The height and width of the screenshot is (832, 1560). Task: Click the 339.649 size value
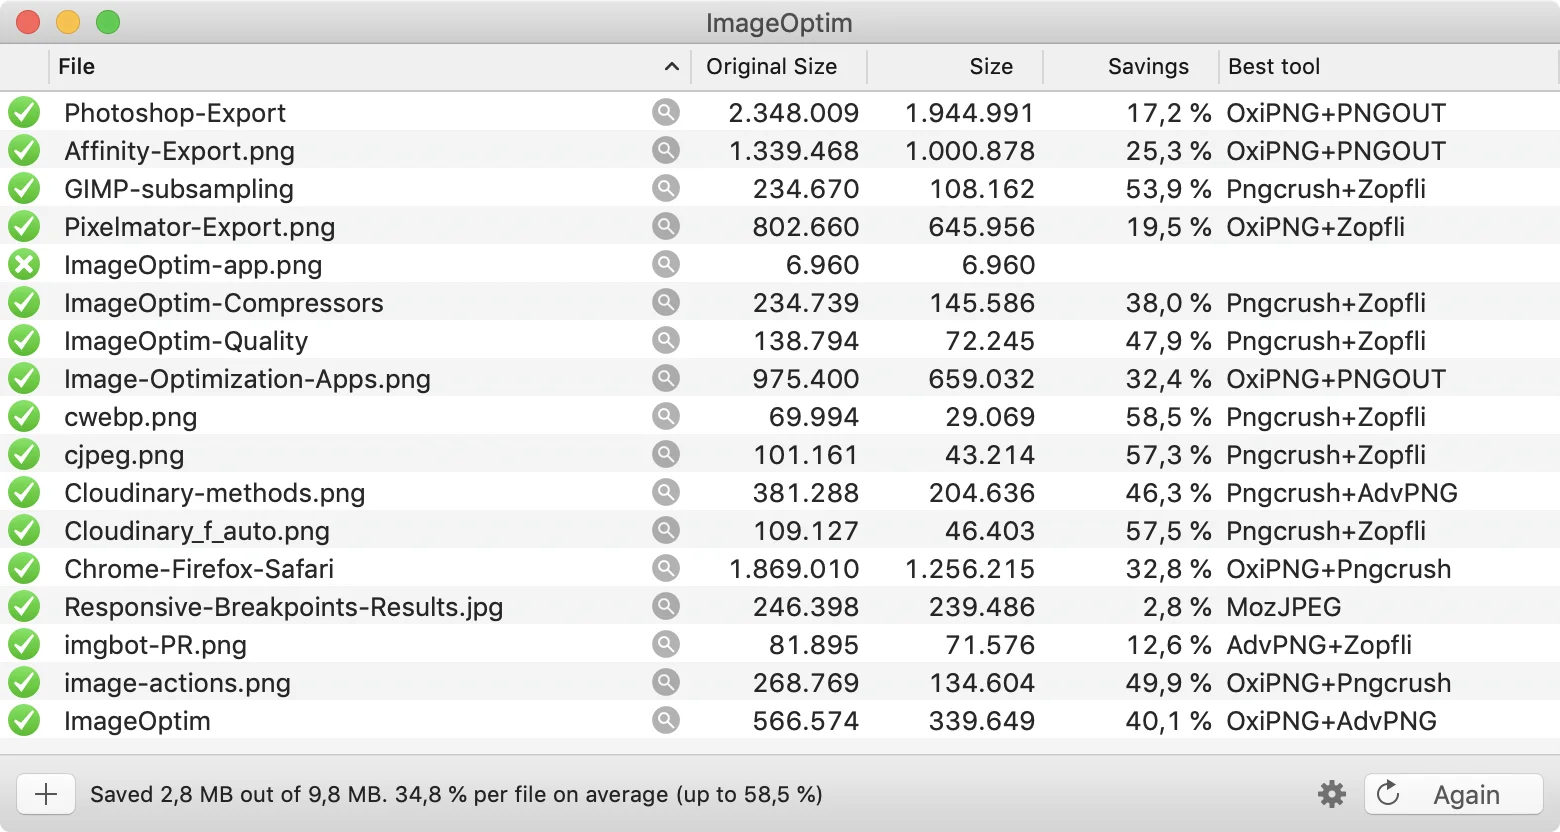(982, 721)
